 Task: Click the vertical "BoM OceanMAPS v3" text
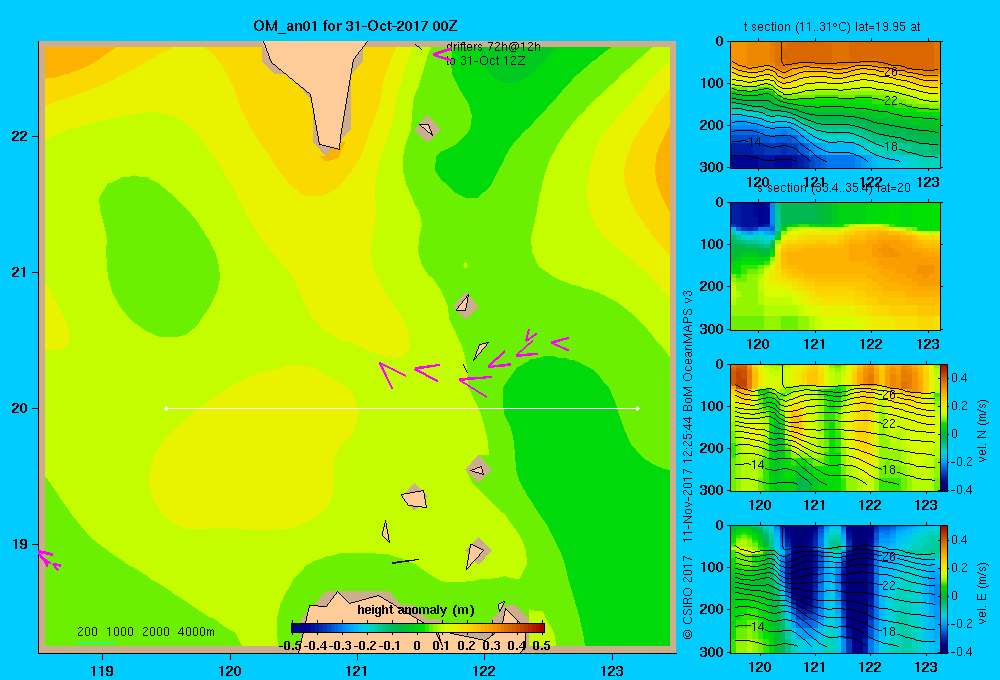point(688,351)
